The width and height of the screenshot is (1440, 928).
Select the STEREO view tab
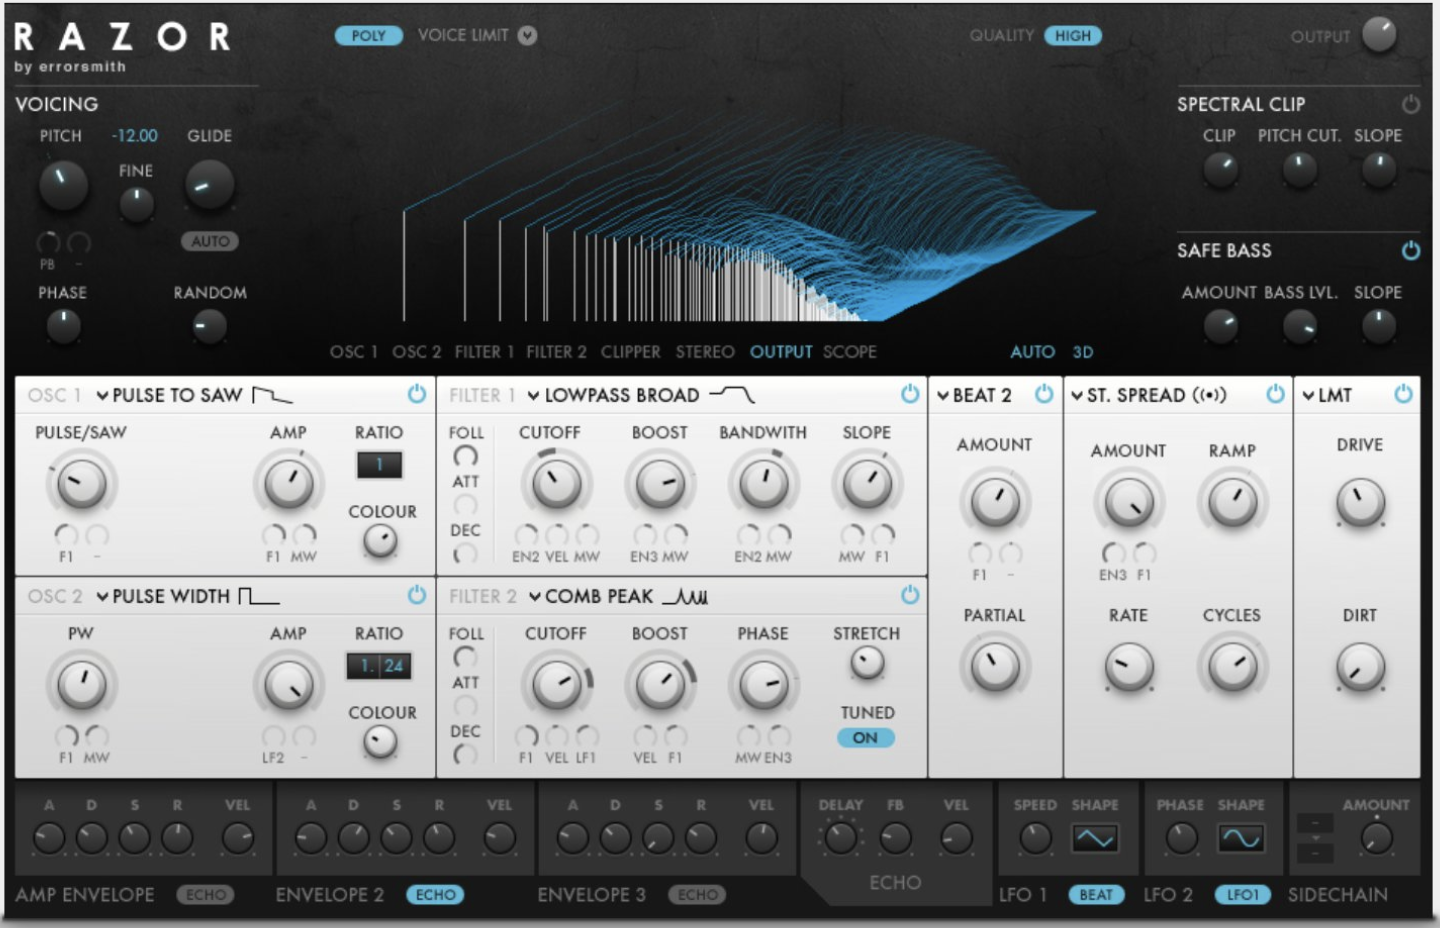(x=706, y=351)
